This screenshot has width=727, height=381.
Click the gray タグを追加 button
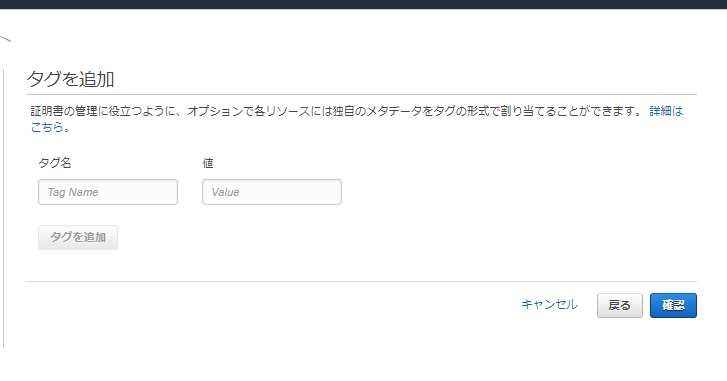[x=78, y=237]
